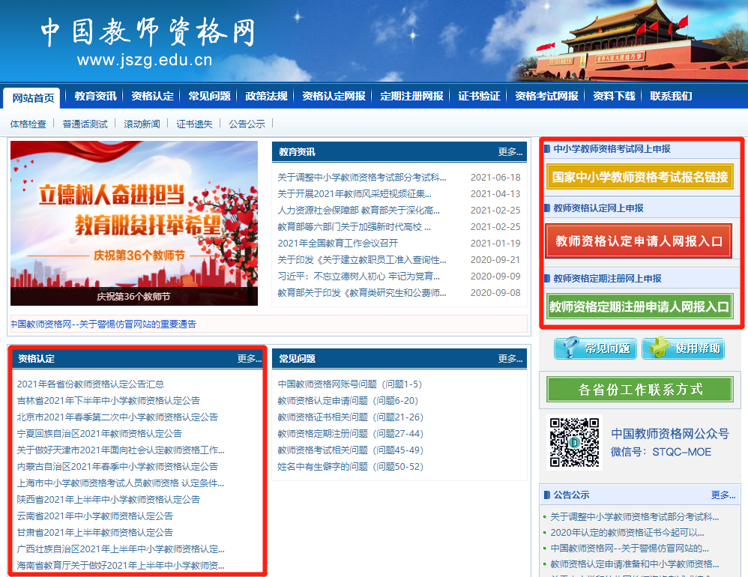Image resolution: width=748 pixels, height=577 pixels.
Task: Click the 常见问题 help icon button
Action: pyautogui.click(x=595, y=348)
